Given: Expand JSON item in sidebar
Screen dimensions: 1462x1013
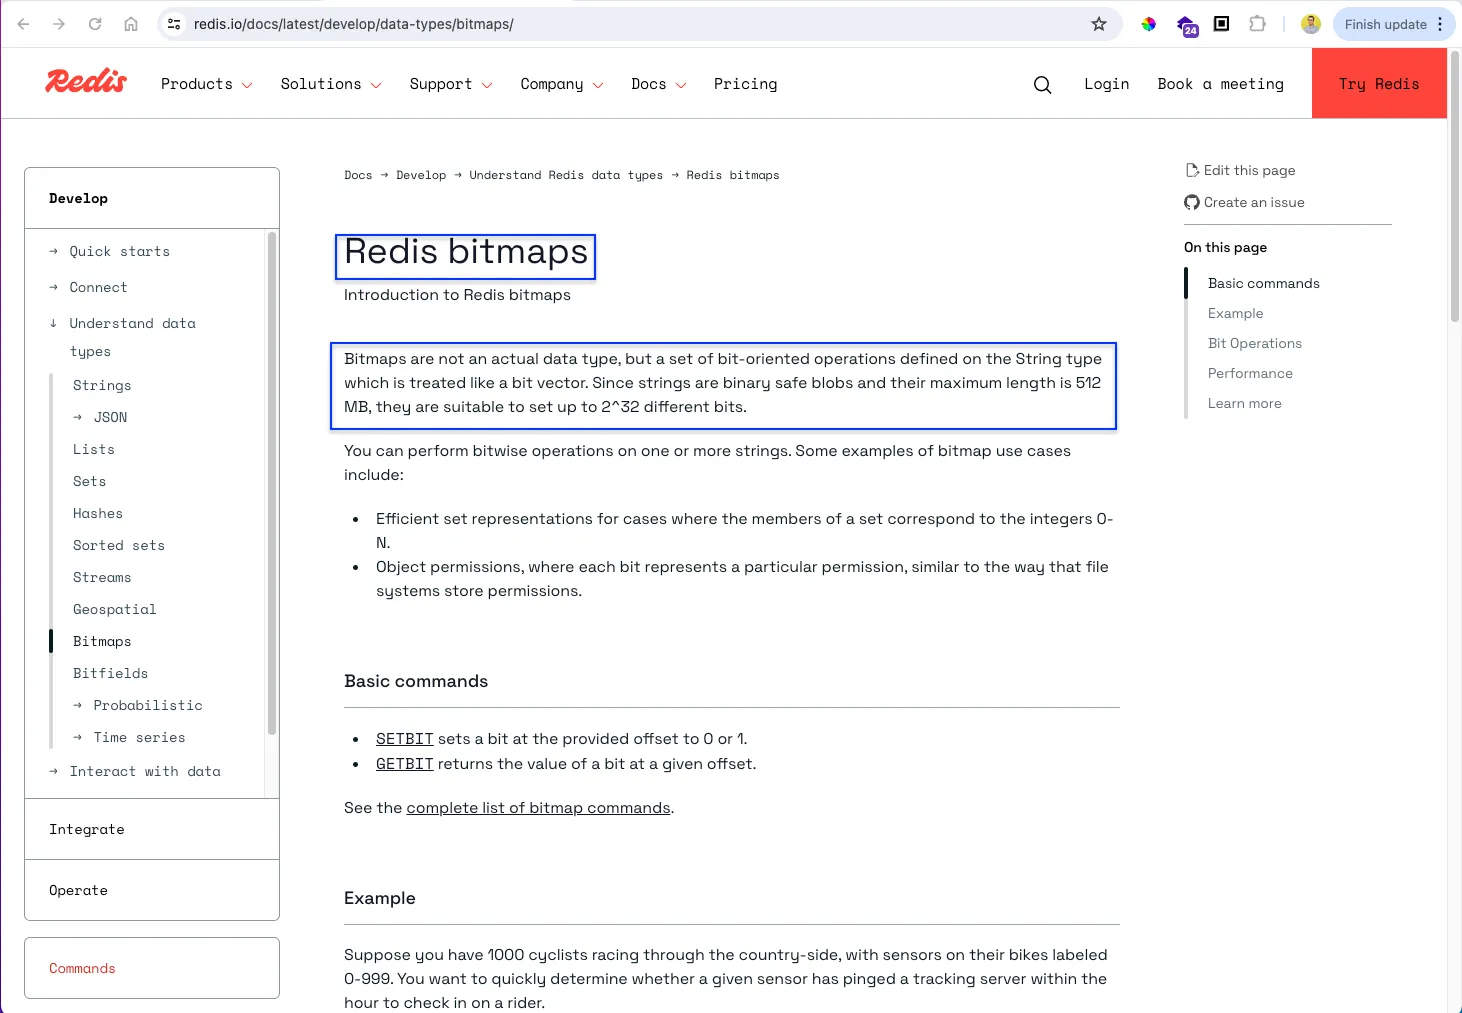Looking at the screenshot, I should coord(78,418).
